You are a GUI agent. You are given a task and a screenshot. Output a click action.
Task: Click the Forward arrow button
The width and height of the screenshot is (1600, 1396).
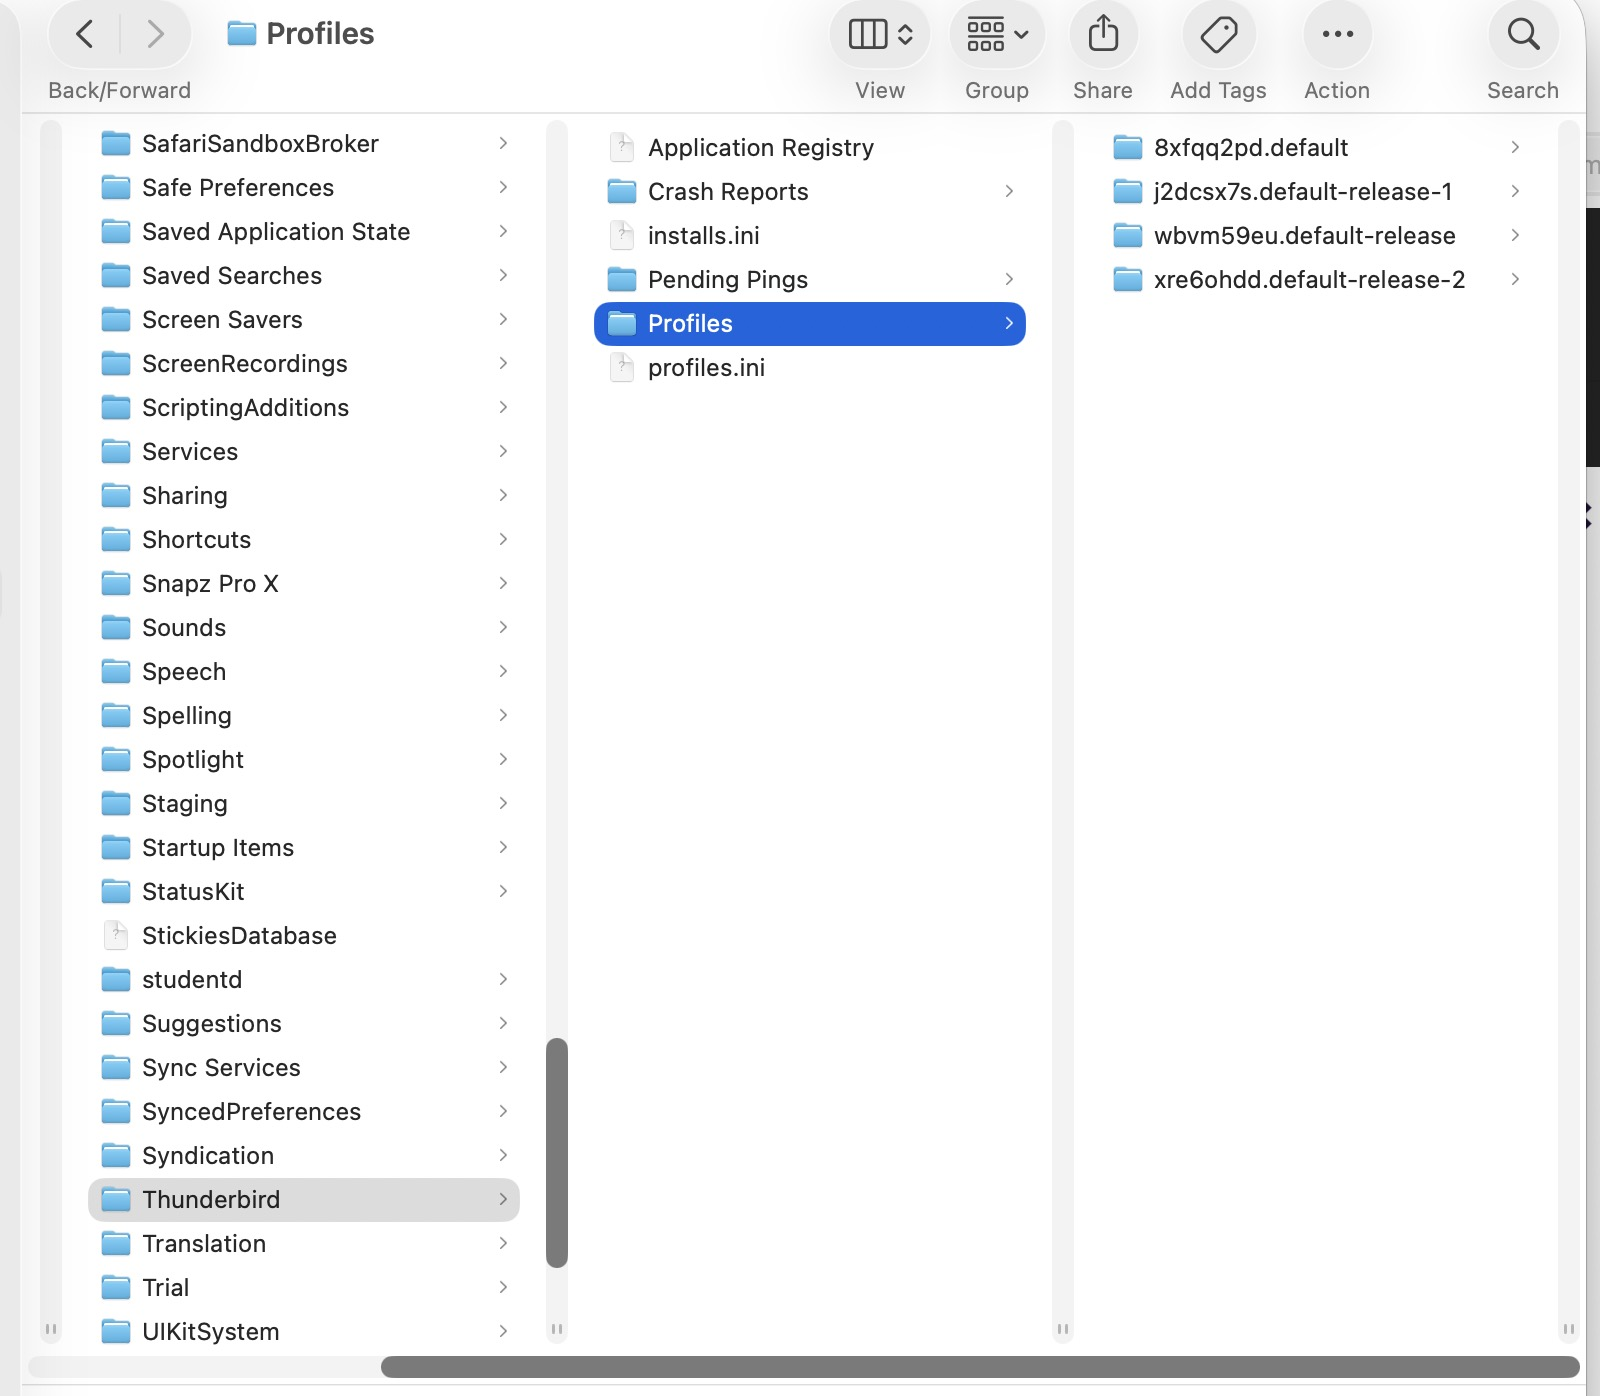155,35
